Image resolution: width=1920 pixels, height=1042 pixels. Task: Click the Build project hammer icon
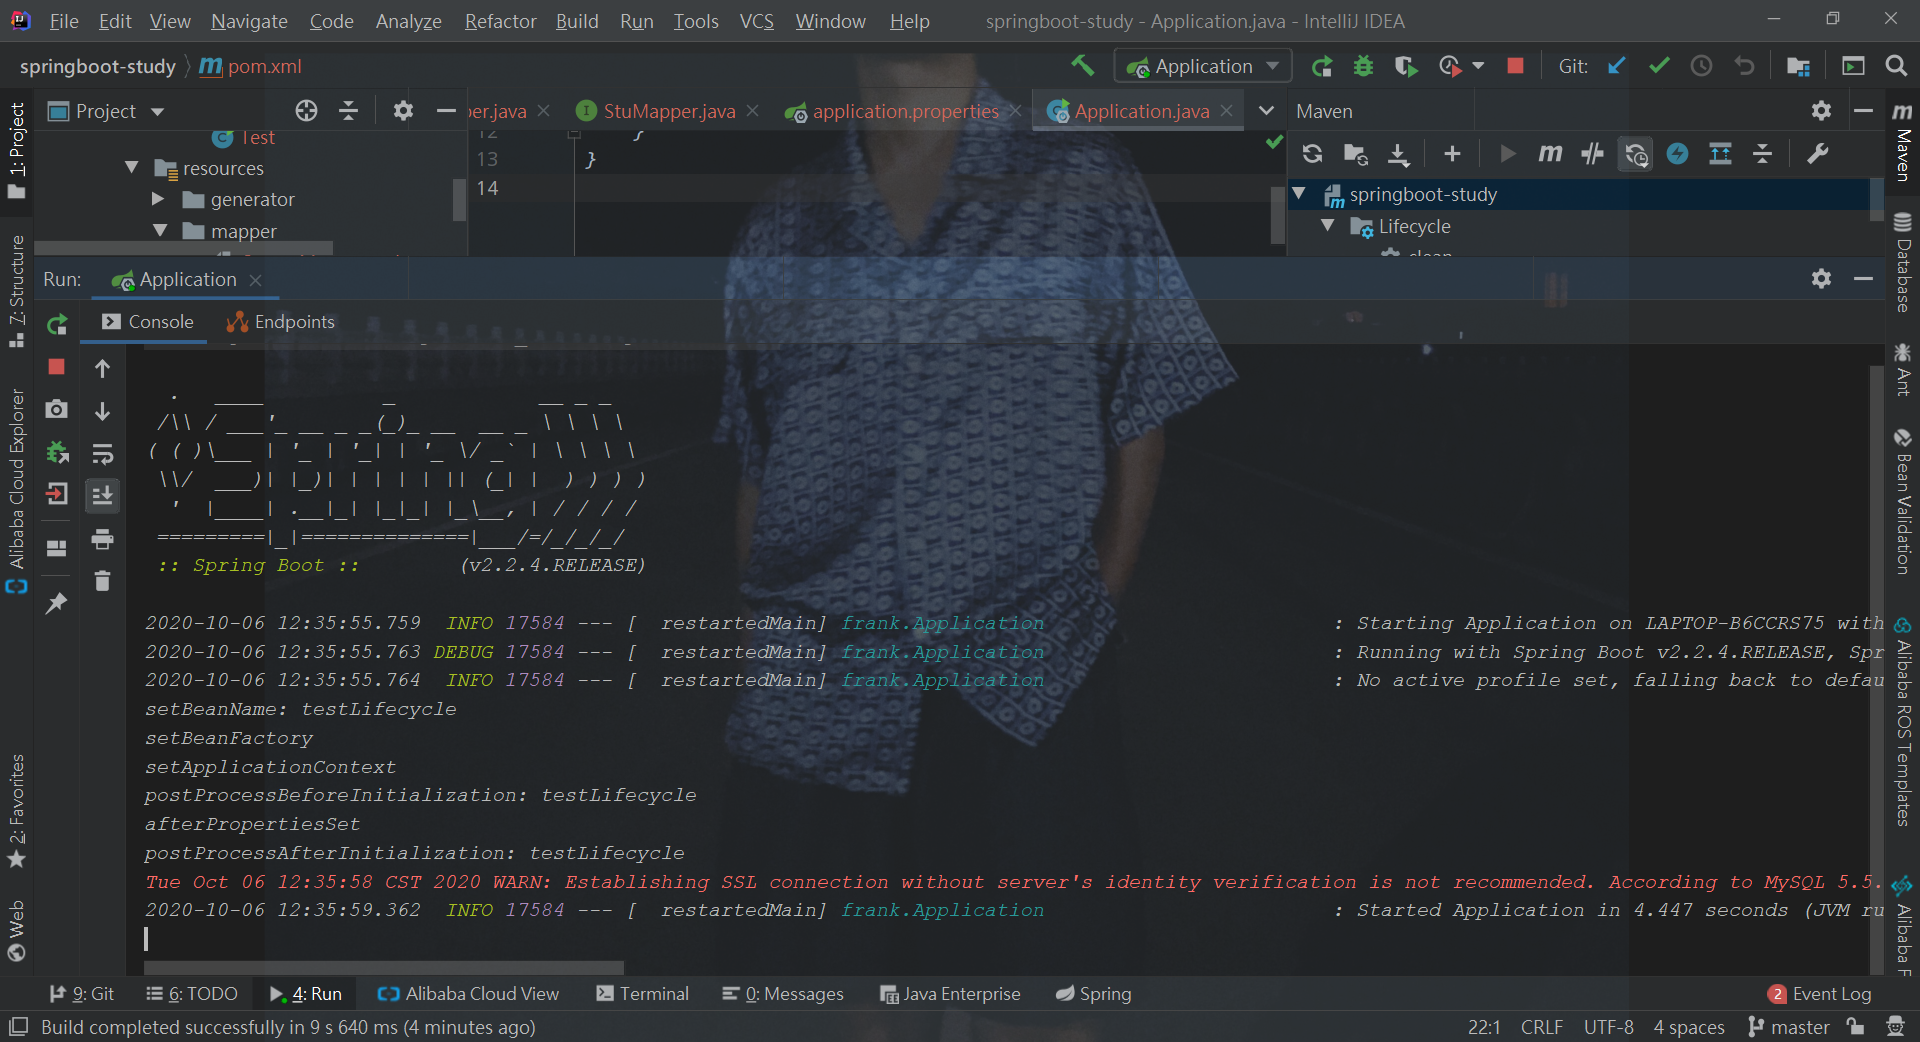pyautogui.click(x=1082, y=66)
